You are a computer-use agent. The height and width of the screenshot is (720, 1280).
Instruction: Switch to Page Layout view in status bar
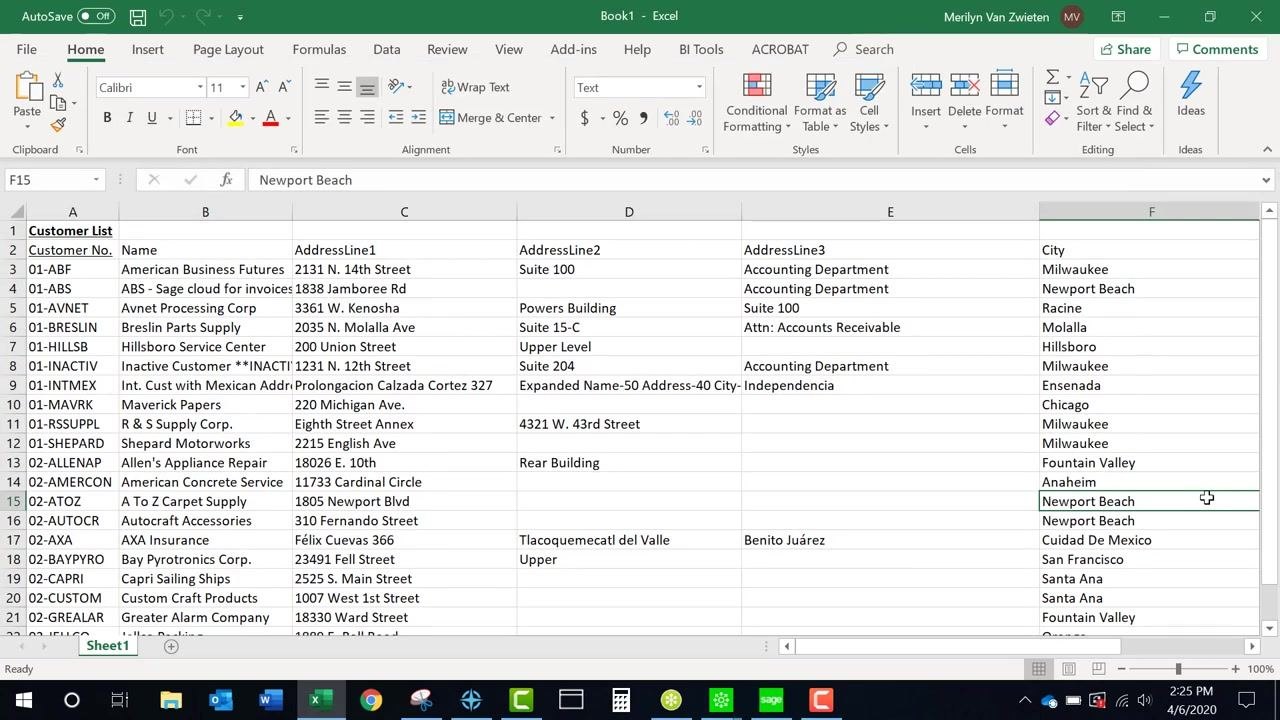click(1069, 669)
